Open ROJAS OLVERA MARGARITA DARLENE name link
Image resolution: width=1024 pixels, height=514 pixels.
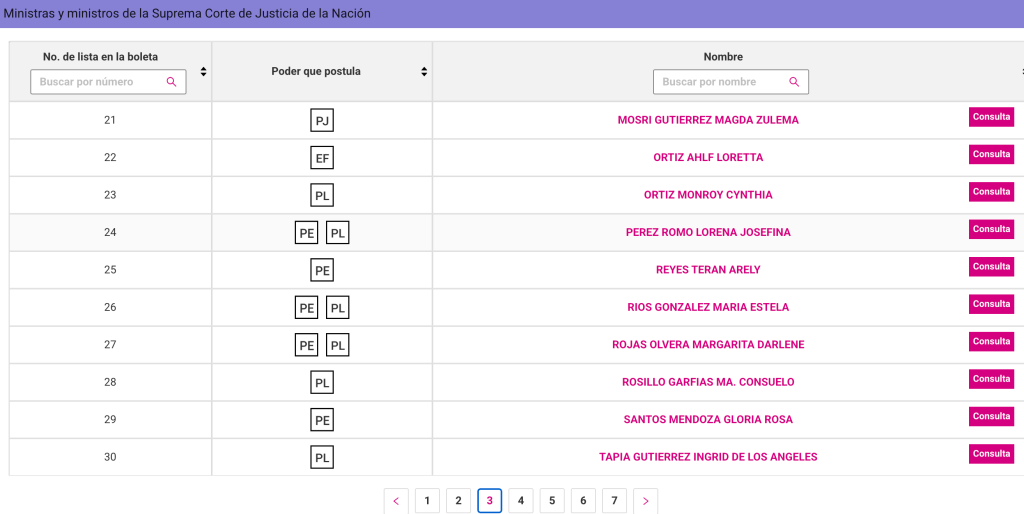click(708, 345)
